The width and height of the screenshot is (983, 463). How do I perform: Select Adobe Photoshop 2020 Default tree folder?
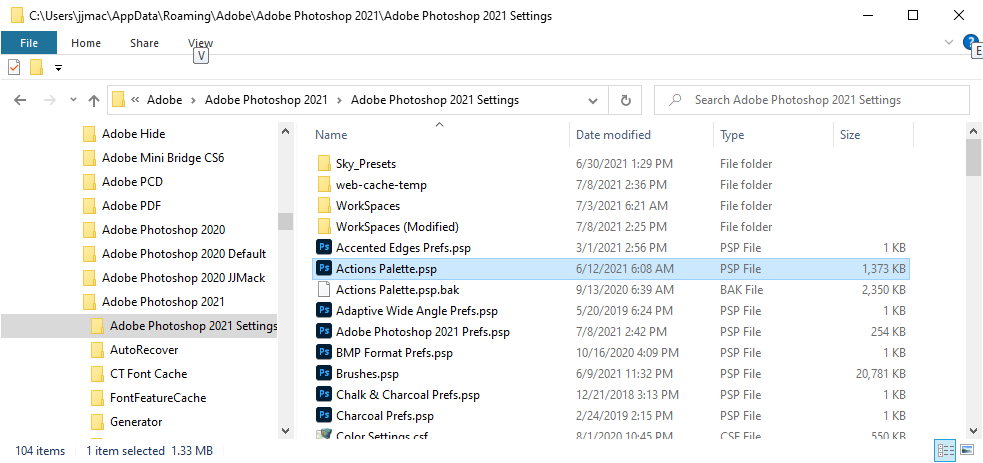pyautogui.click(x=174, y=254)
